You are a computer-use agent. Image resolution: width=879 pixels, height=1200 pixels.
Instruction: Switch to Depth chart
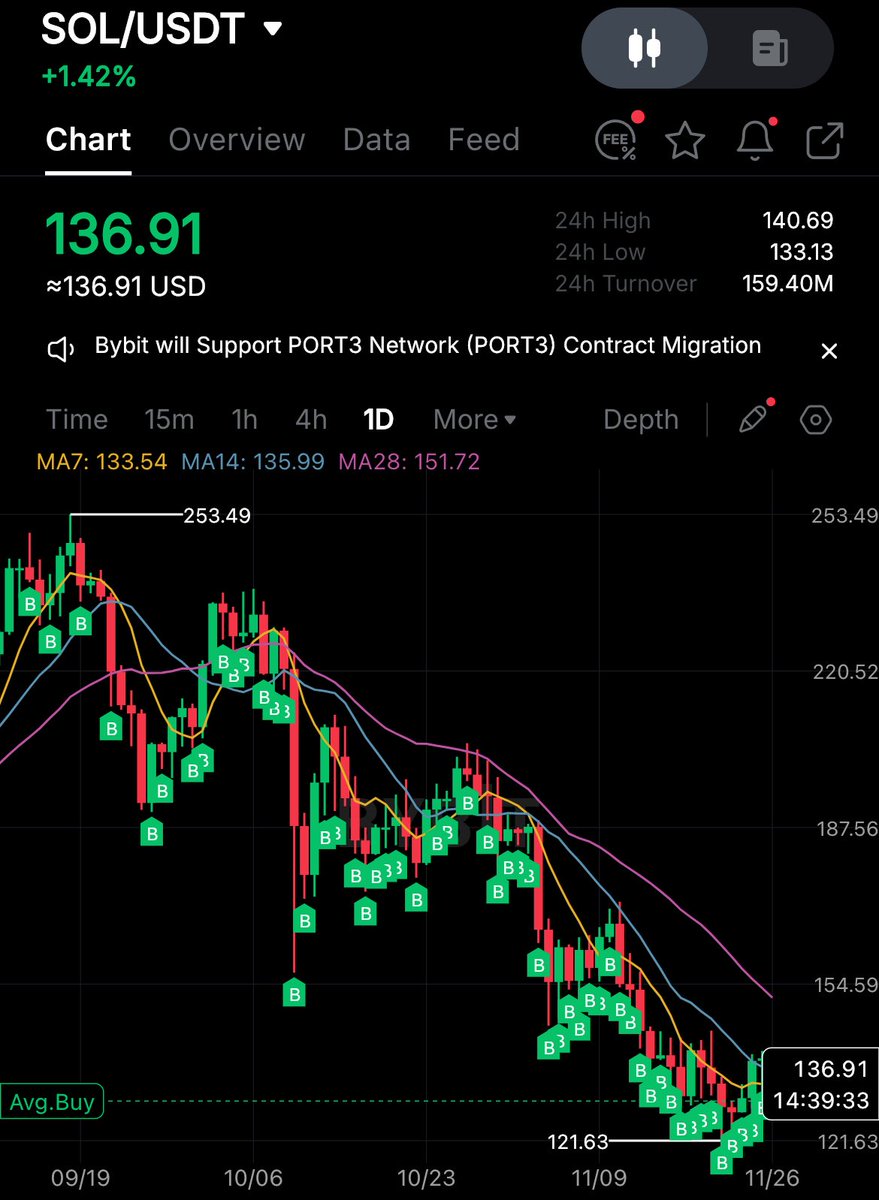641,420
